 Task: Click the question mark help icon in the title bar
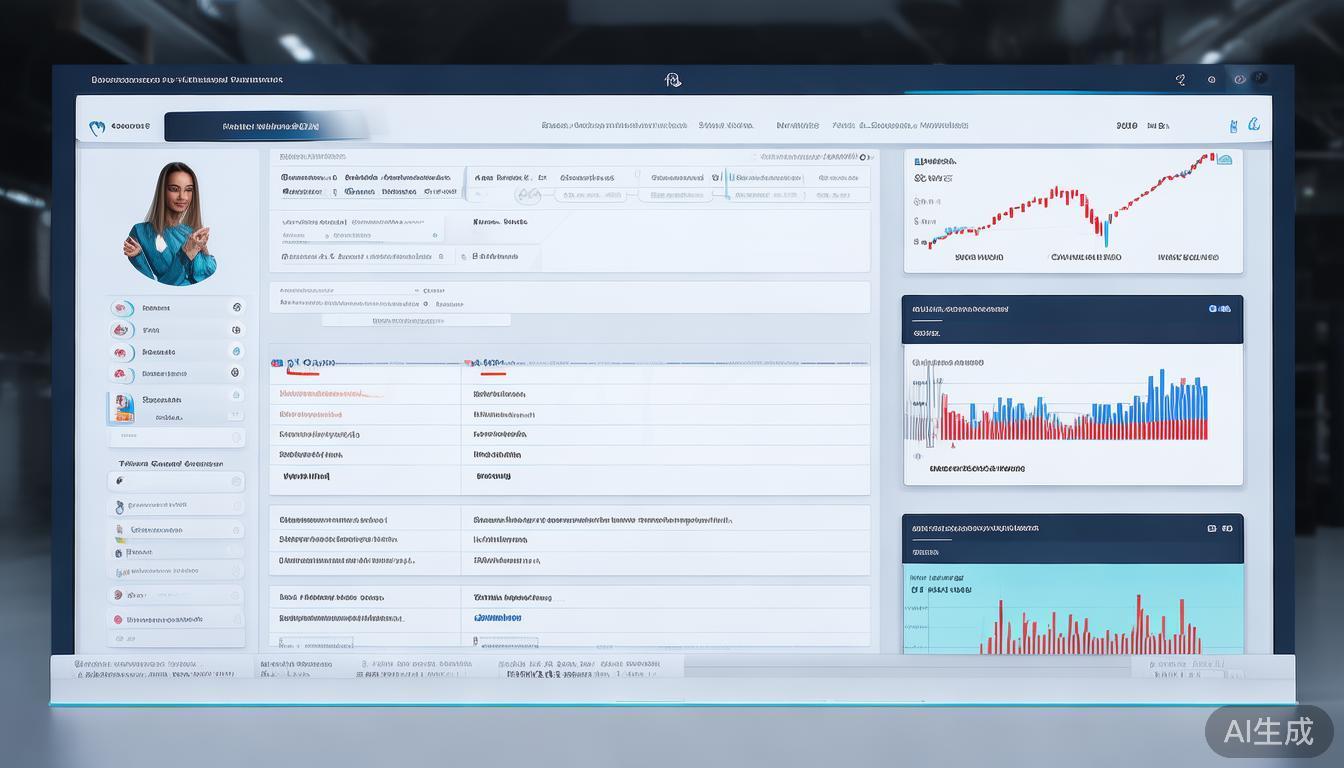(x=1181, y=80)
